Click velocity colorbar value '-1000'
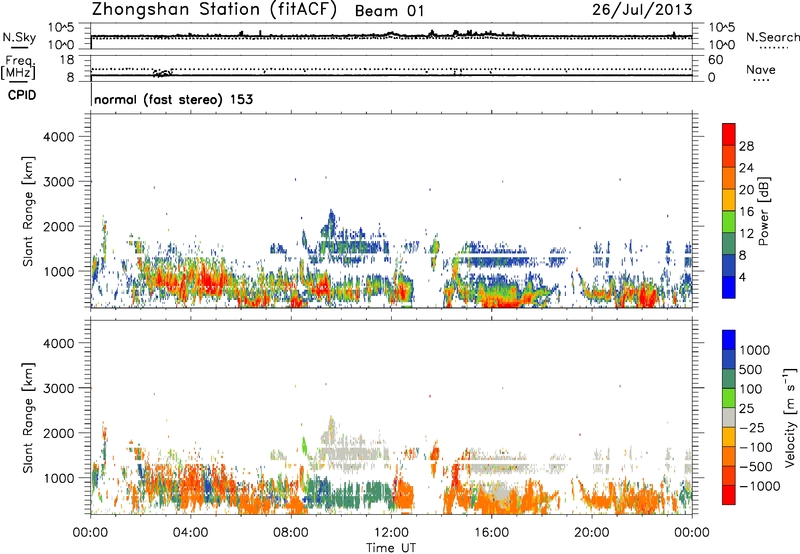The width and height of the screenshot is (800, 554). [x=759, y=486]
